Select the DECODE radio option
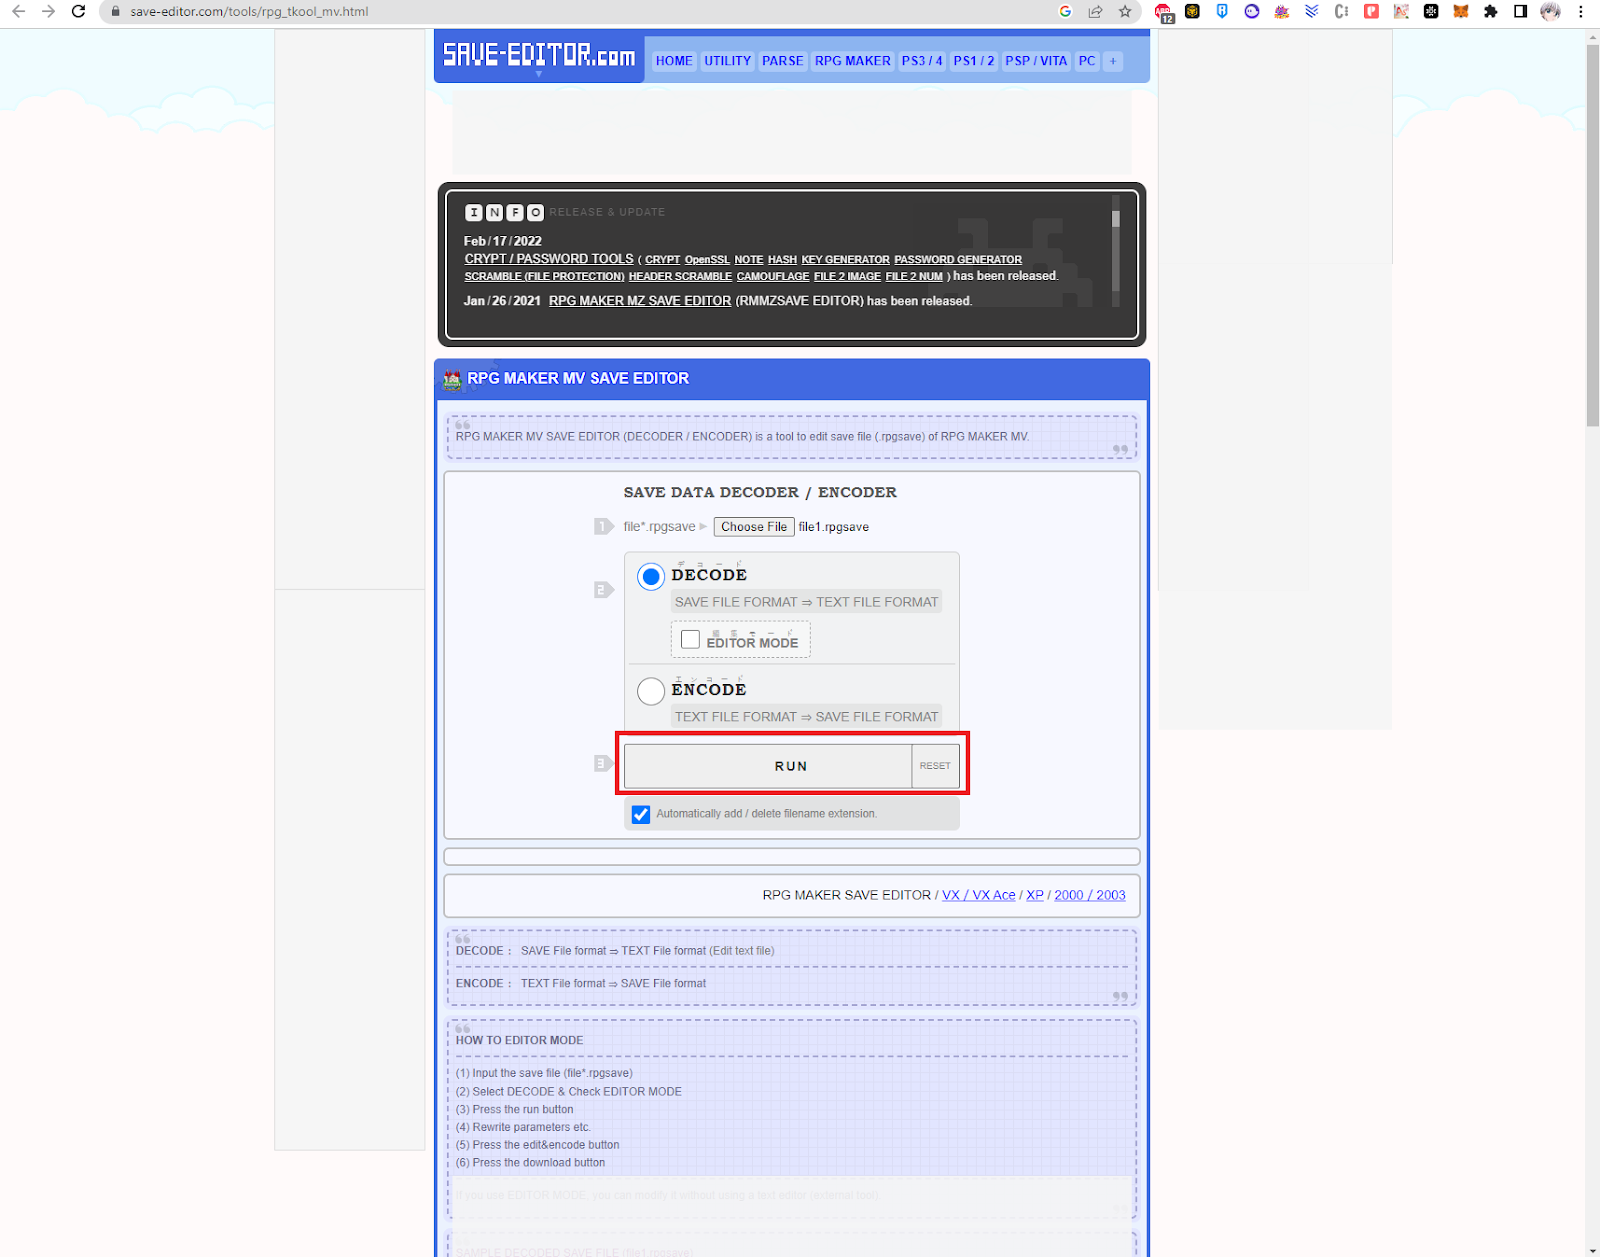 (651, 577)
